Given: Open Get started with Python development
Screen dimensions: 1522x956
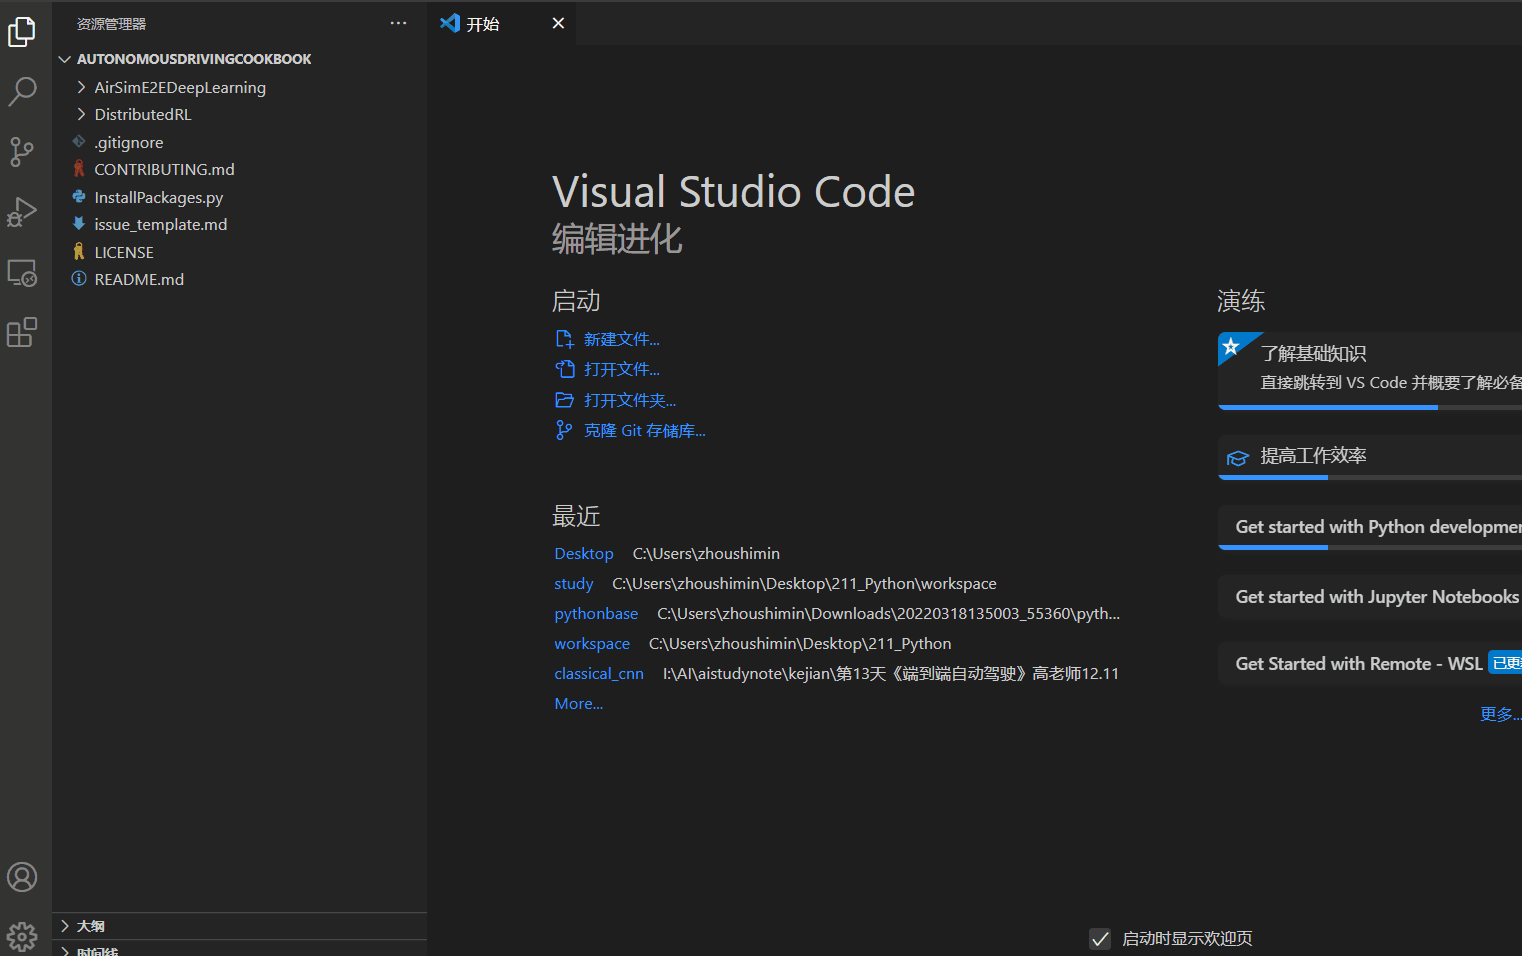Looking at the screenshot, I should (x=1370, y=526).
